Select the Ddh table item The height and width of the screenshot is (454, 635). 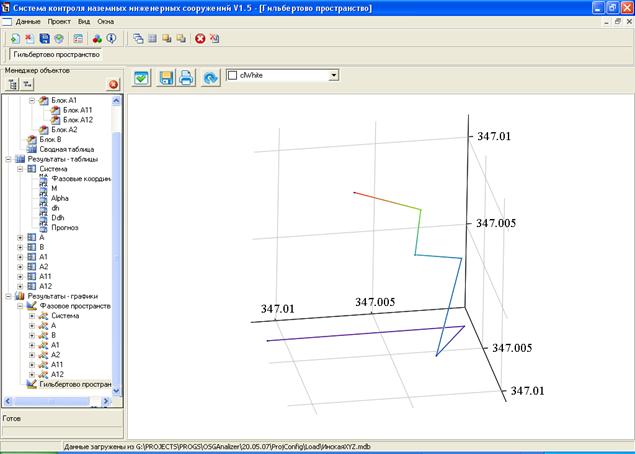pos(58,218)
